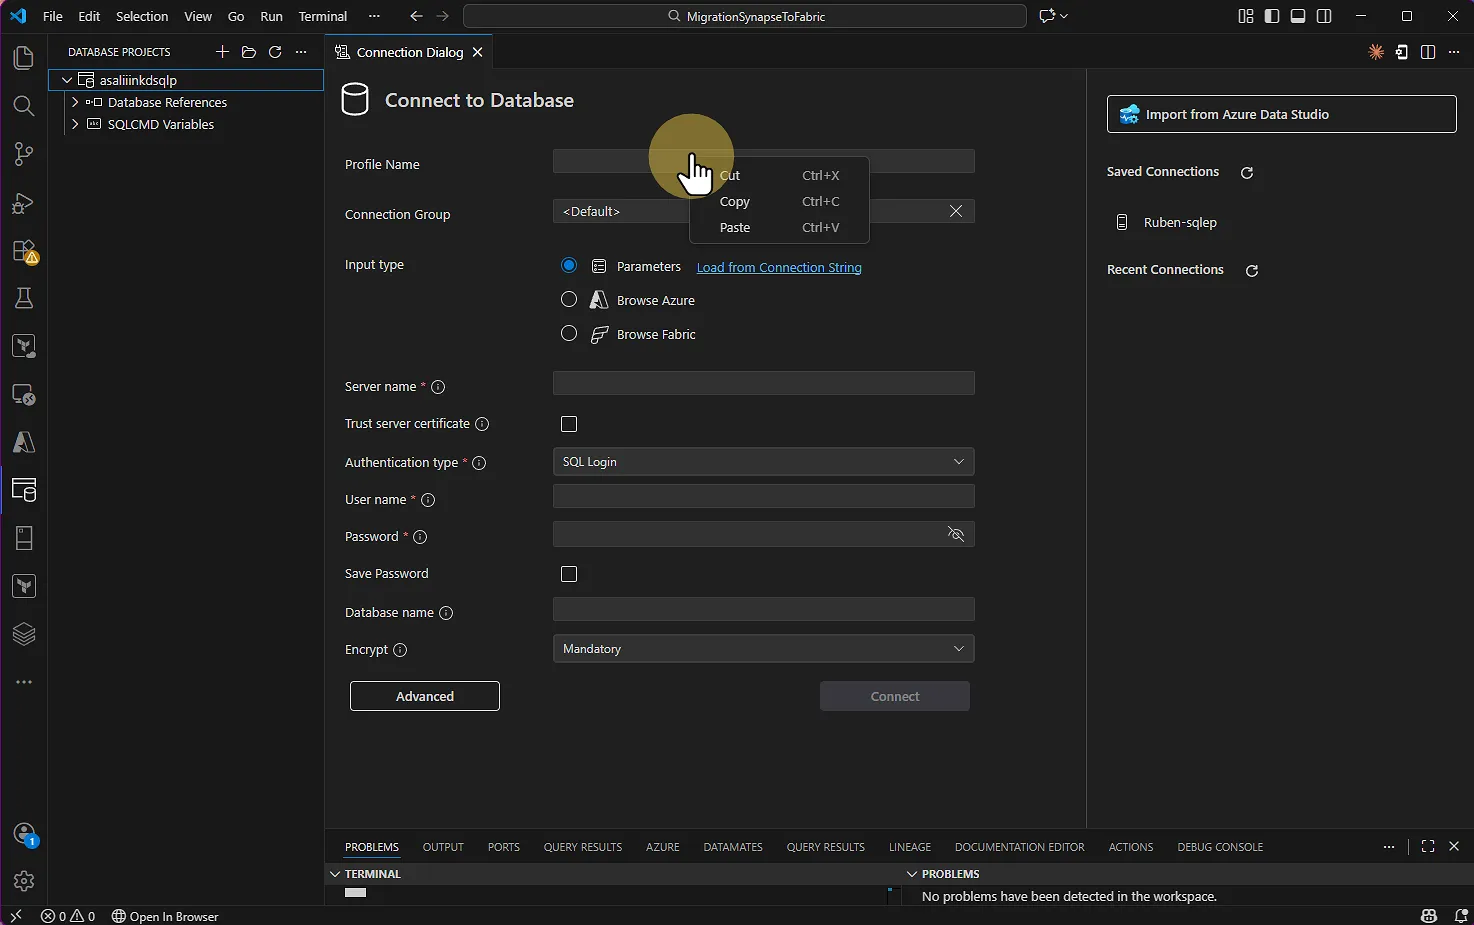Choose the Browse Fabric radio option

pos(569,334)
